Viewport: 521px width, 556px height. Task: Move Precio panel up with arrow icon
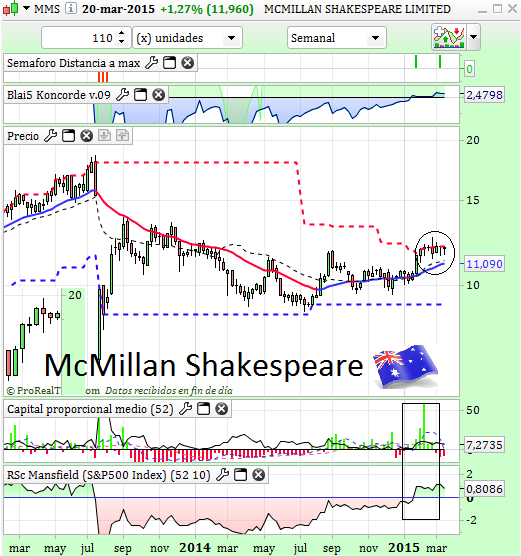[122, 135]
